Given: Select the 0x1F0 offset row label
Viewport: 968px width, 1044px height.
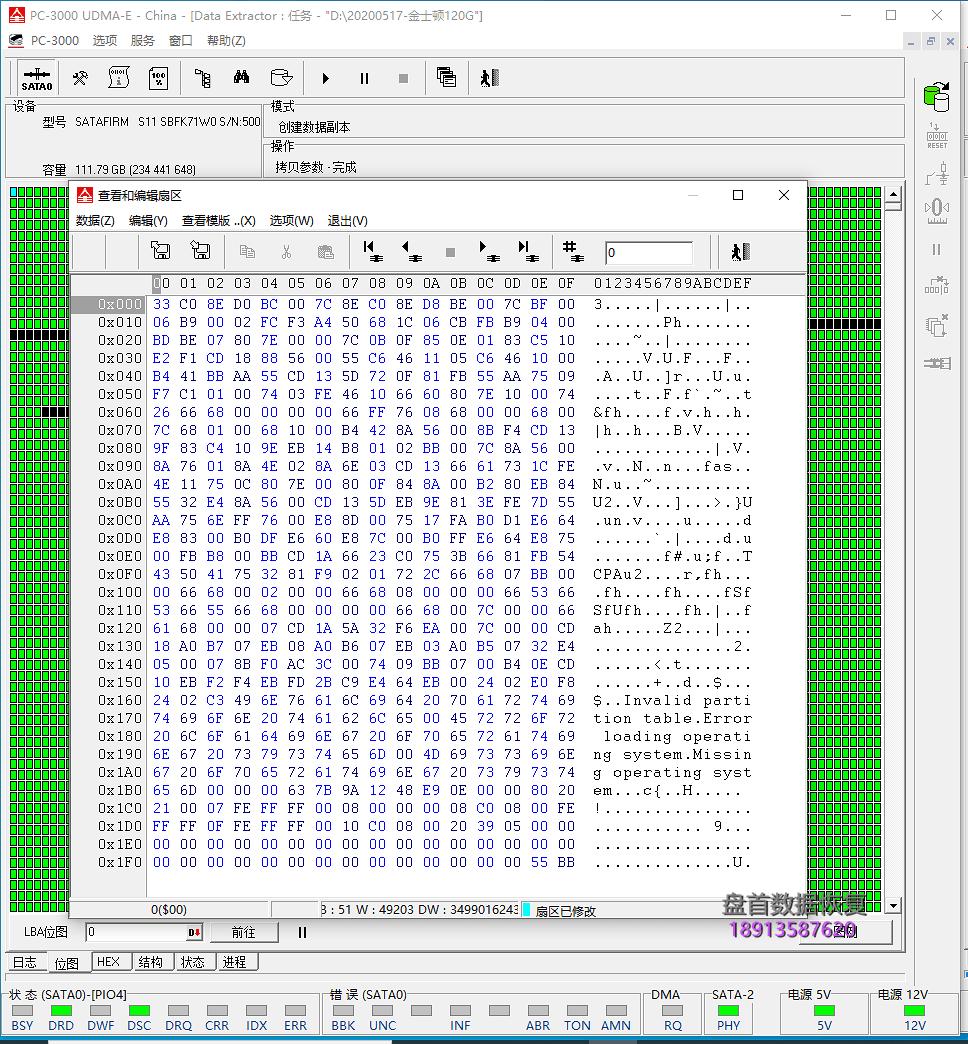Looking at the screenshot, I should [120, 862].
